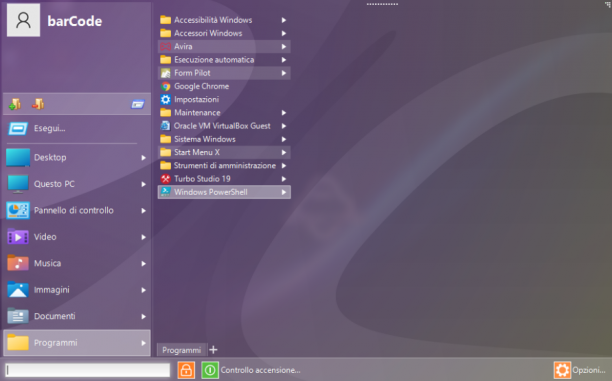The height and width of the screenshot is (381, 612).
Task: Click the Documenti label in left panel
Action: 54,316
